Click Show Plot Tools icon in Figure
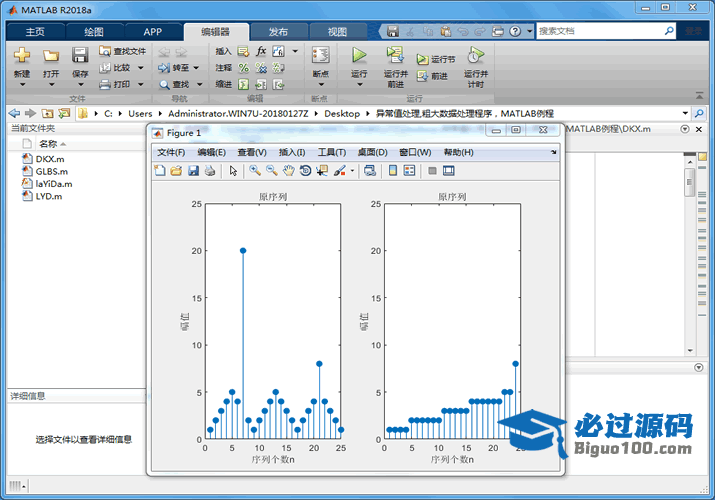This screenshot has width=715, height=500. click(x=449, y=170)
